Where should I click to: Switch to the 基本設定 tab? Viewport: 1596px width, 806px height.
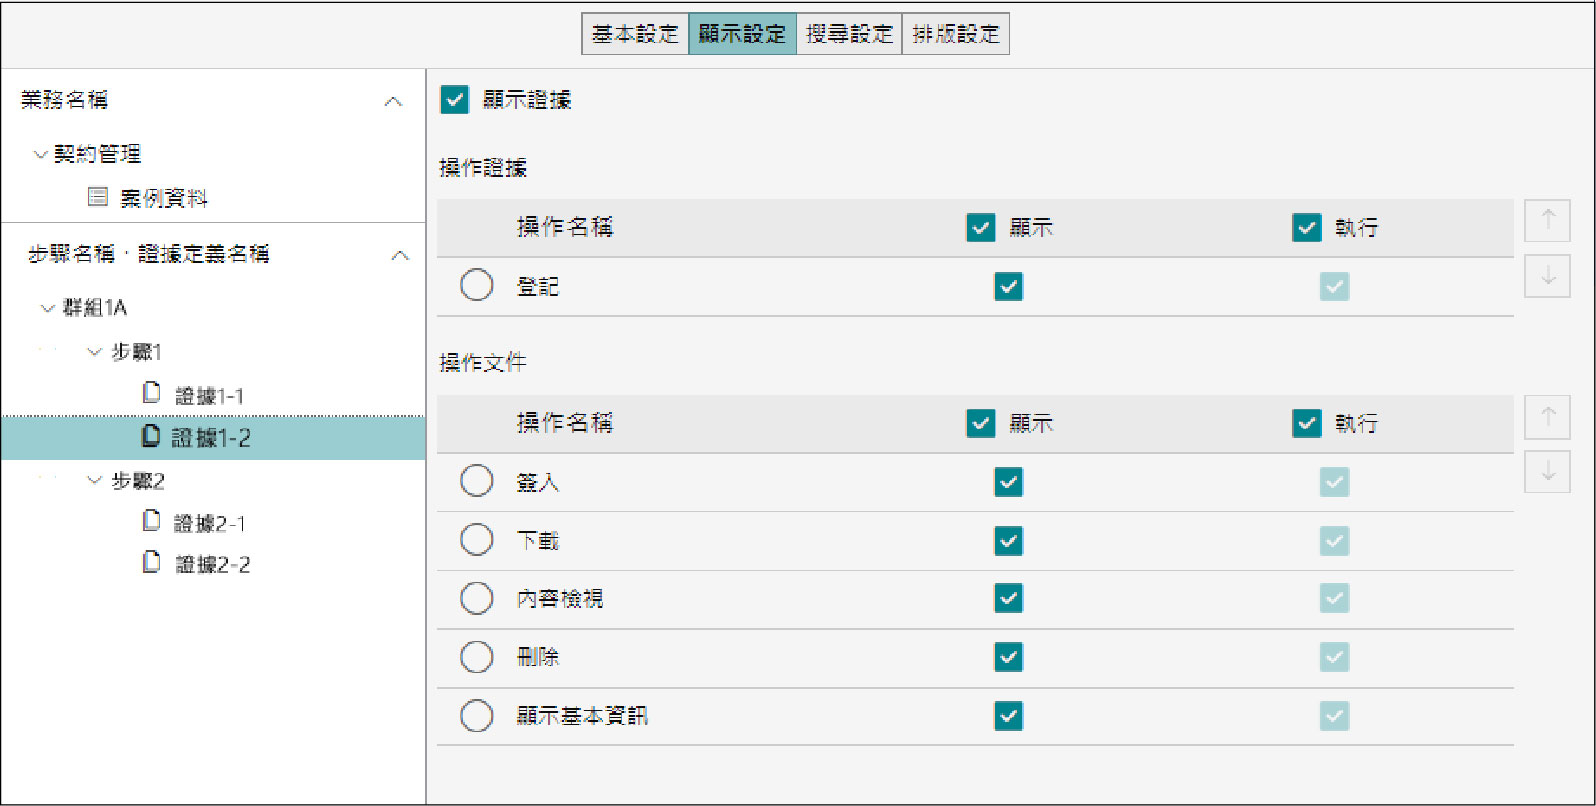click(635, 34)
